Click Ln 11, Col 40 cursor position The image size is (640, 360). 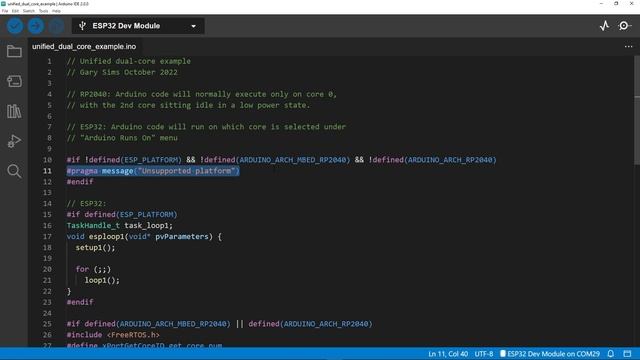pyautogui.click(x=448, y=354)
